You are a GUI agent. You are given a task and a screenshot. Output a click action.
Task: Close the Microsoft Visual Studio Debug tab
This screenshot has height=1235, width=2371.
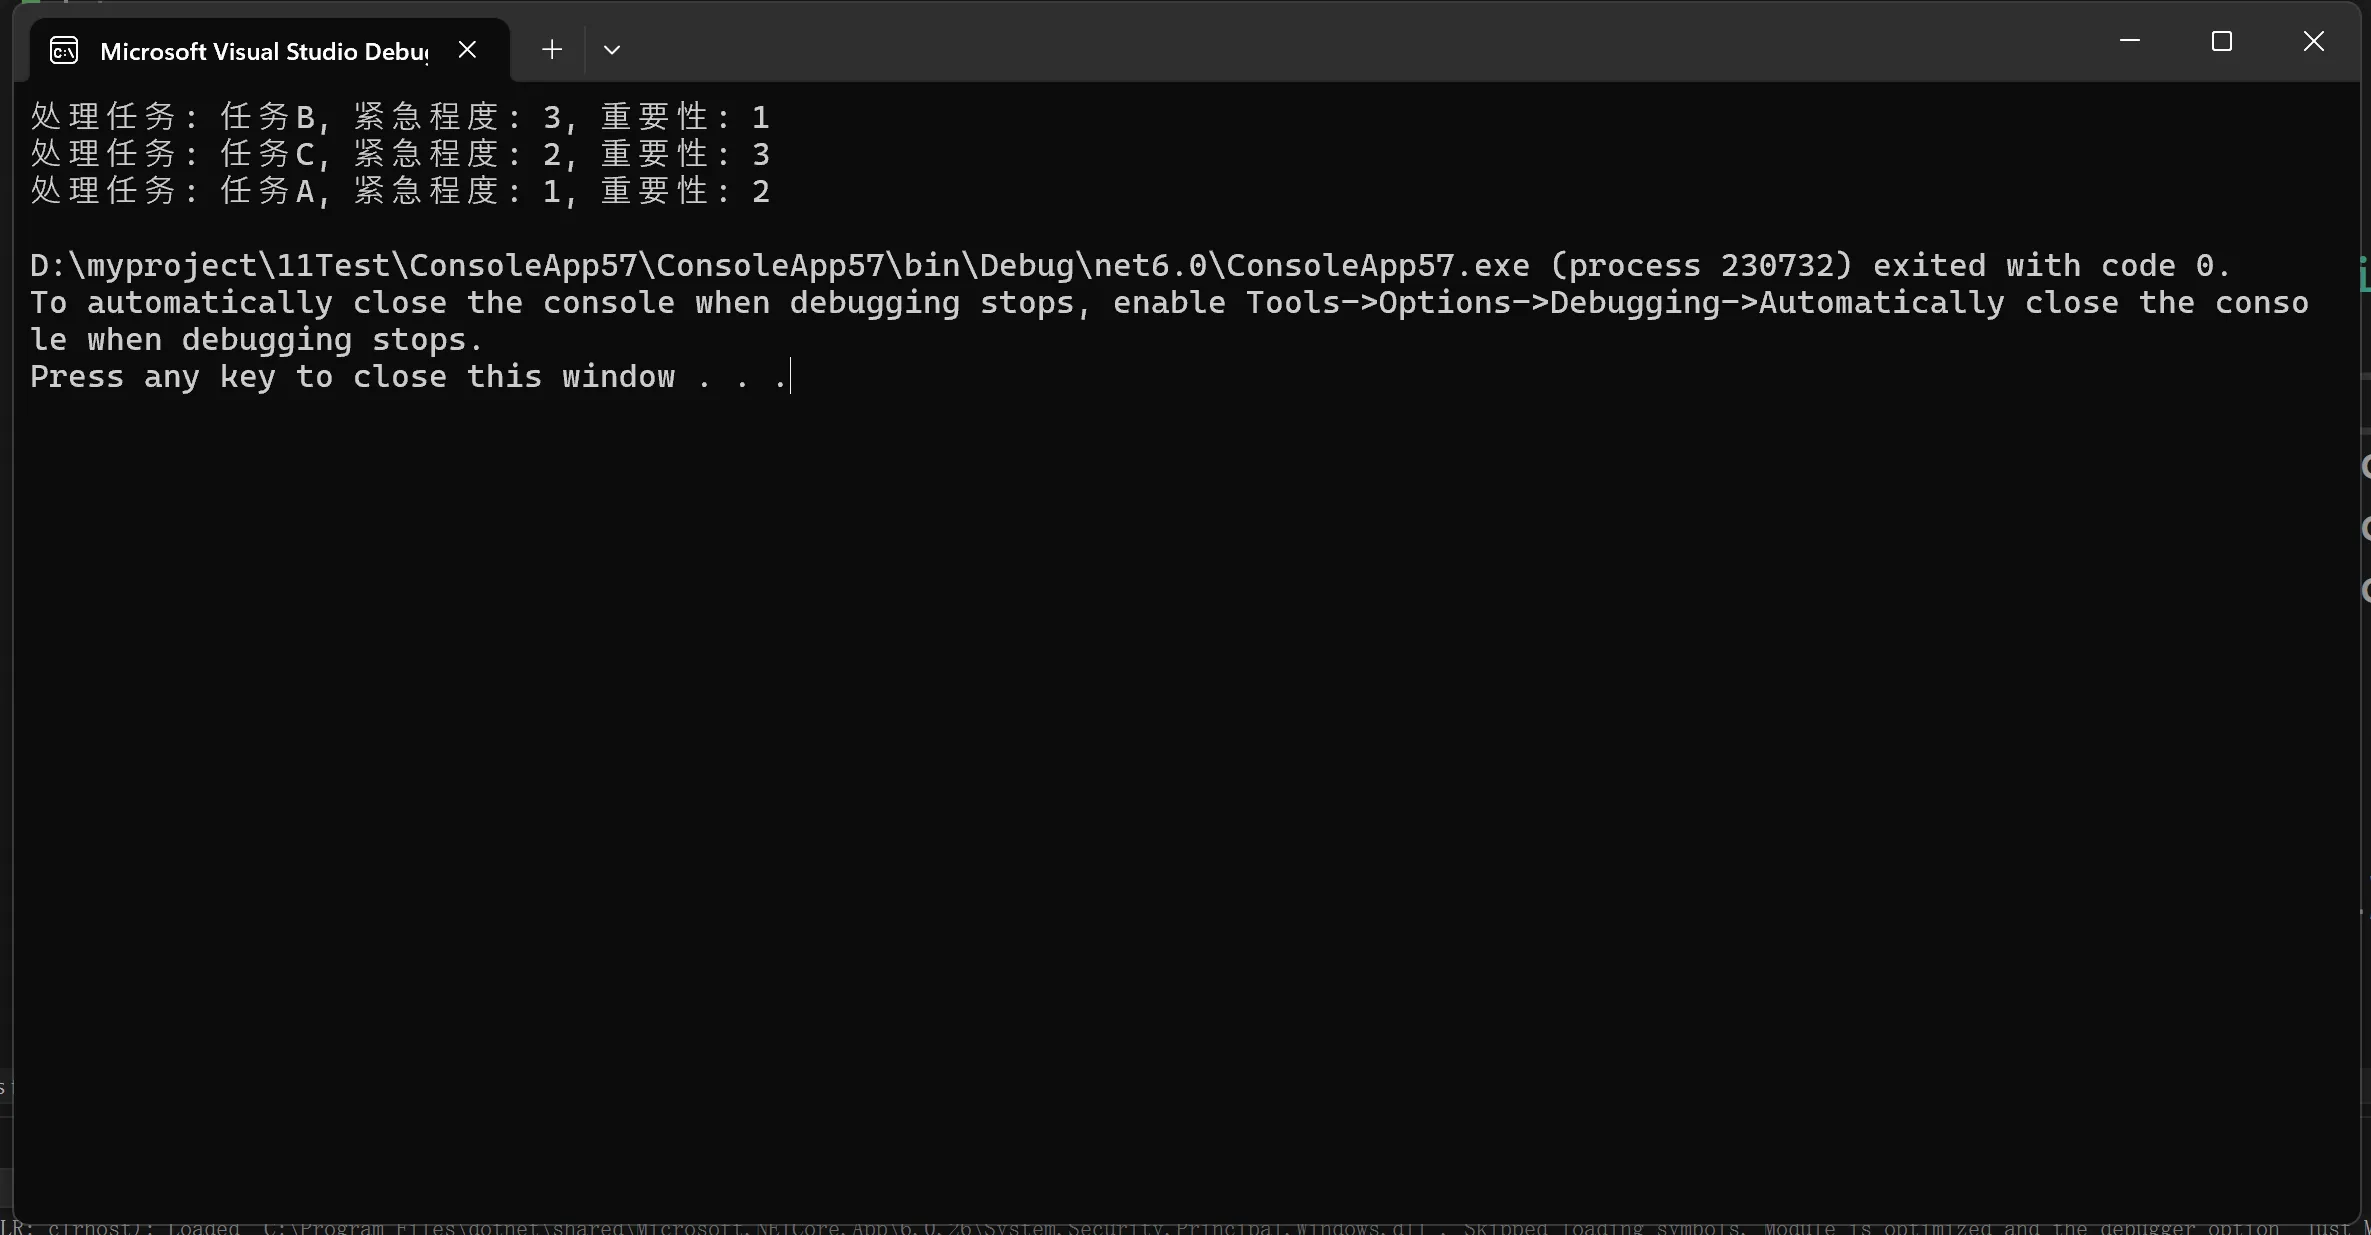pos(467,49)
